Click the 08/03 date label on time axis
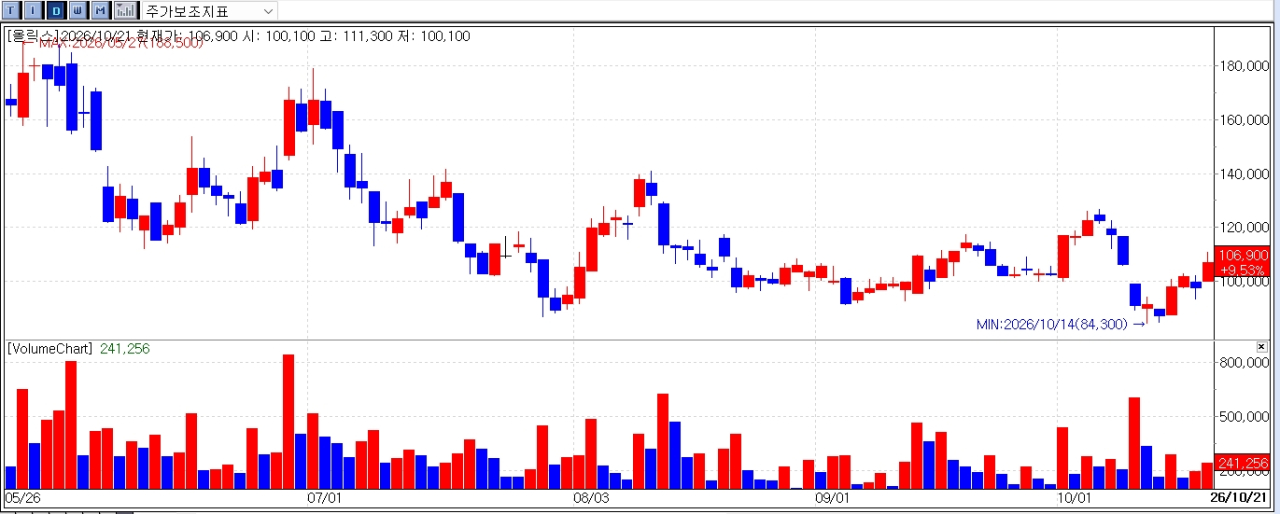 tap(590, 497)
